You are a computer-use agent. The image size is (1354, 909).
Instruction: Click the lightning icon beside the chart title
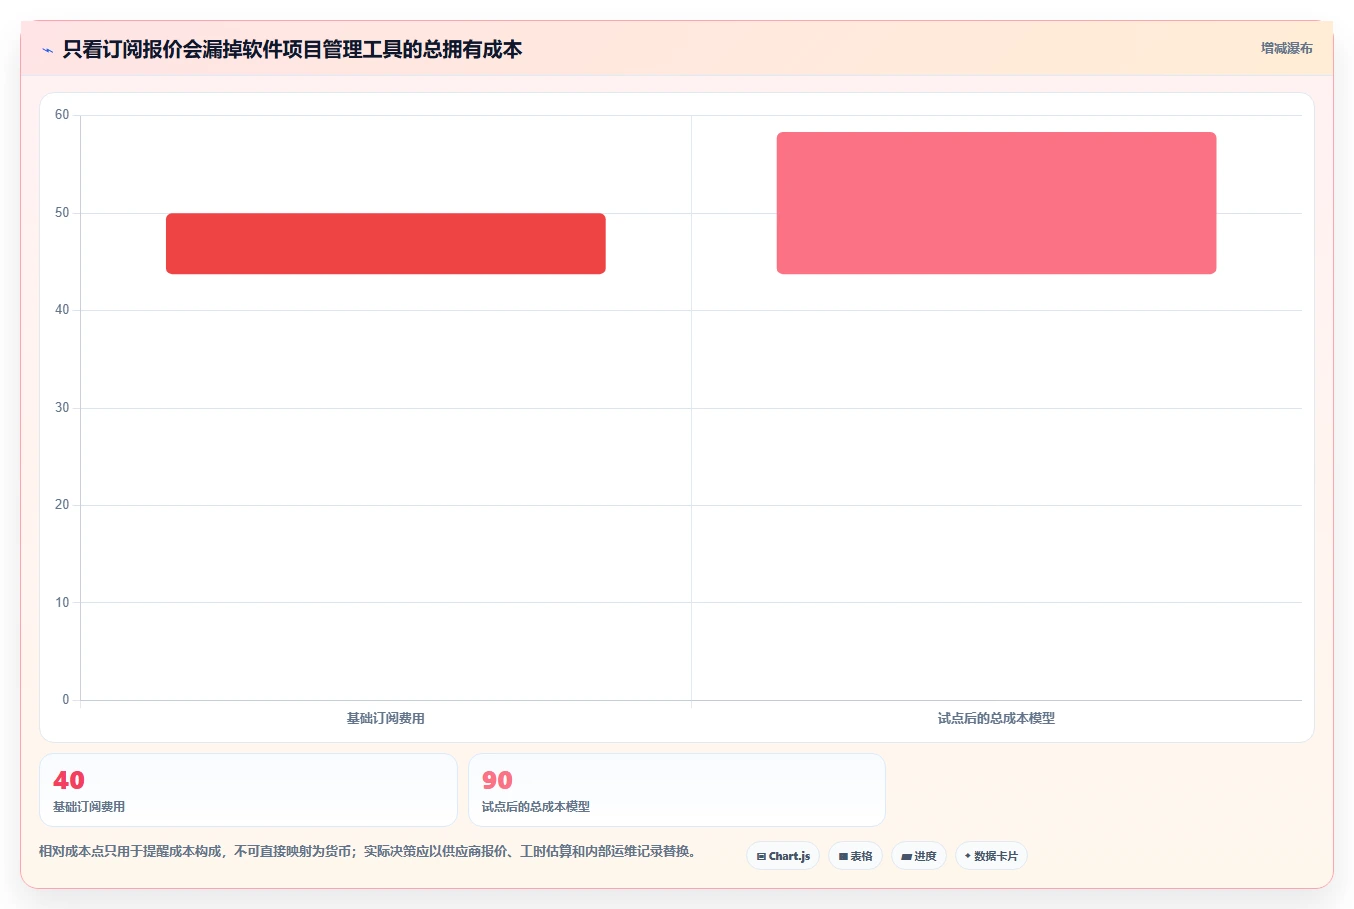(47, 50)
